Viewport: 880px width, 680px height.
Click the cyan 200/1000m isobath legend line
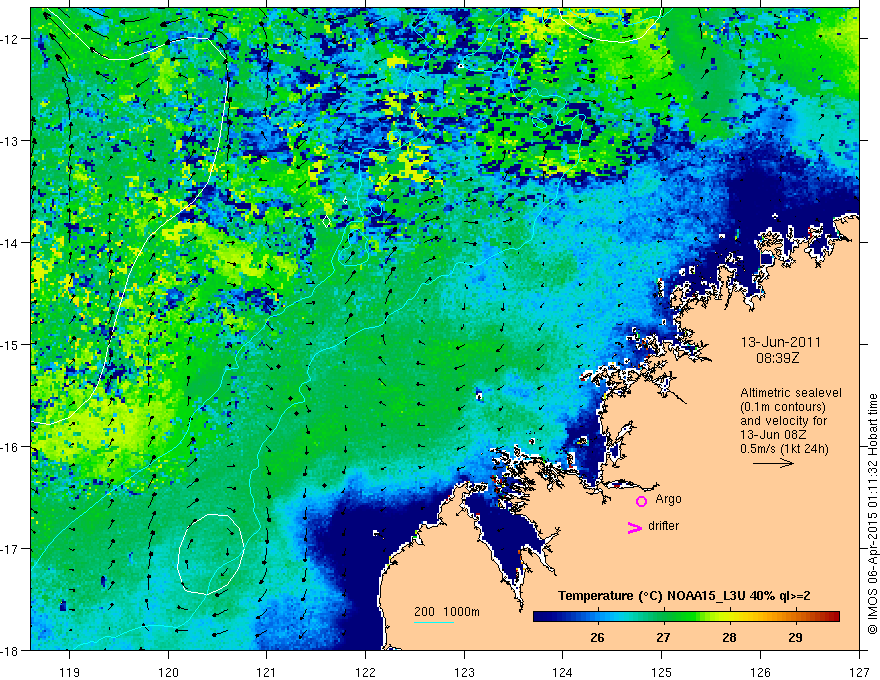coord(434,622)
